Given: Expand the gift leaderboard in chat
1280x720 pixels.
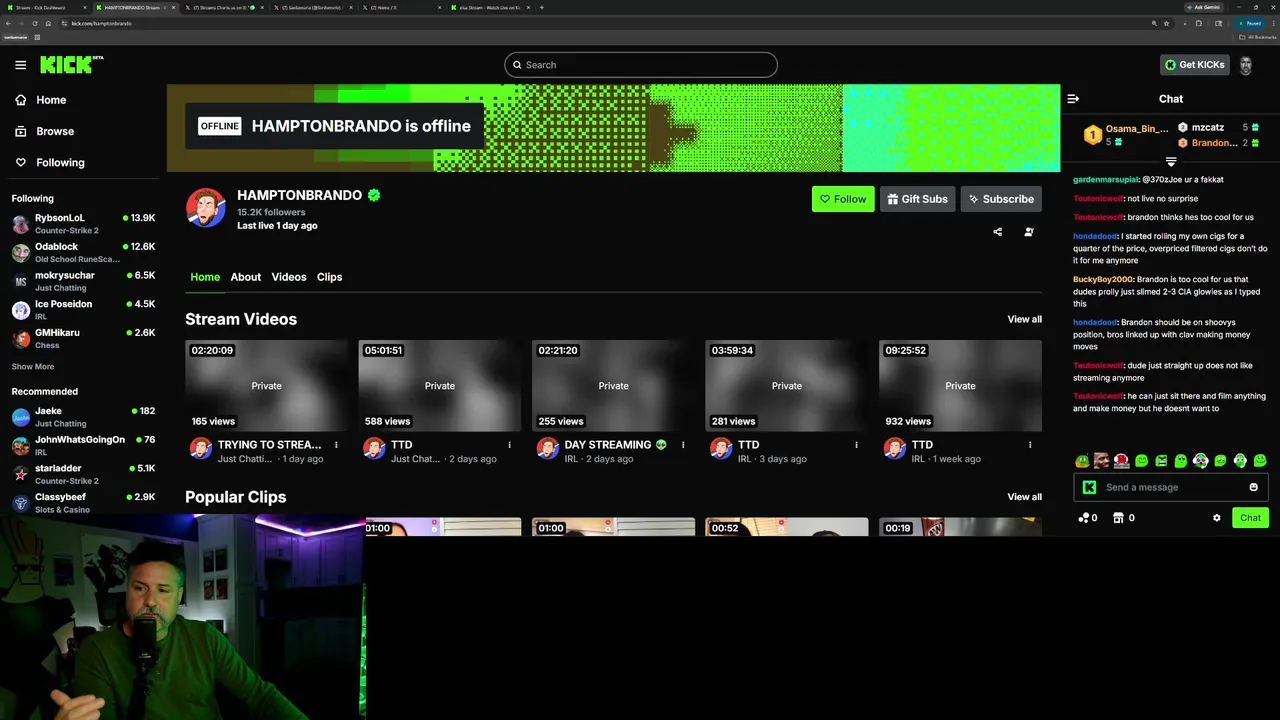Looking at the screenshot, I should (x=1171, y=161).
